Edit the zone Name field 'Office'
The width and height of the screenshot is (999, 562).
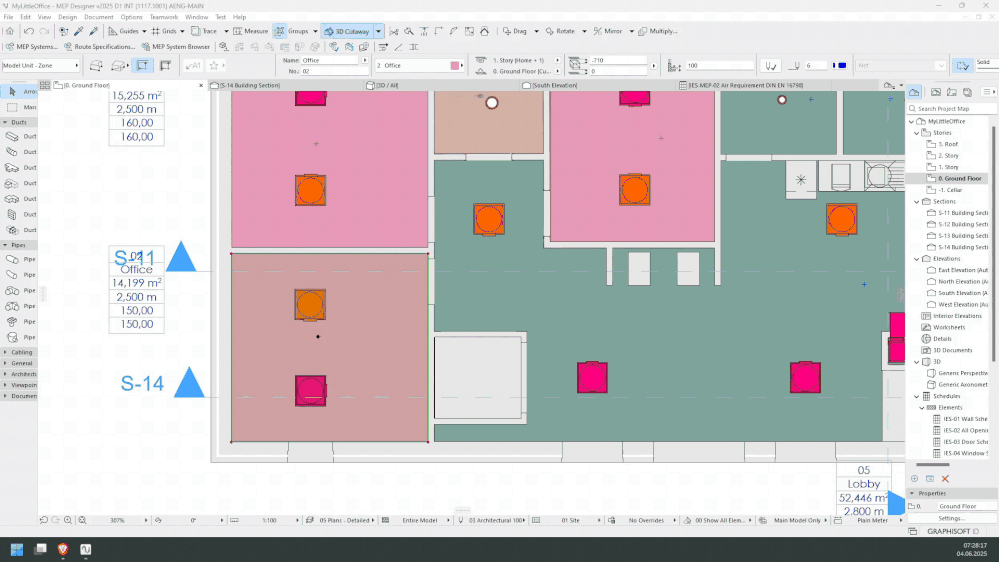tap(331, 60)
